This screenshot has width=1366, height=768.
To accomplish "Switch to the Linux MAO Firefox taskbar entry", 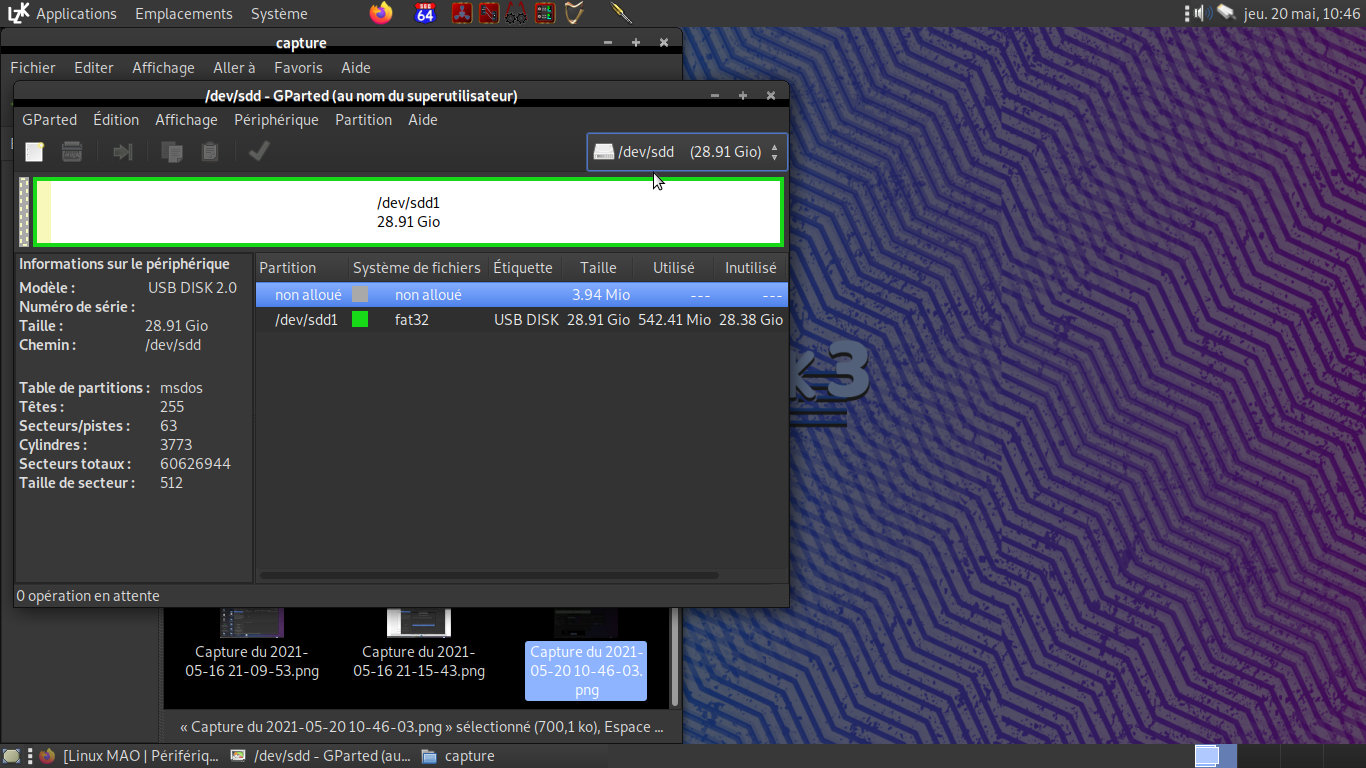I will pyautogui.click(x=129, y=756).
